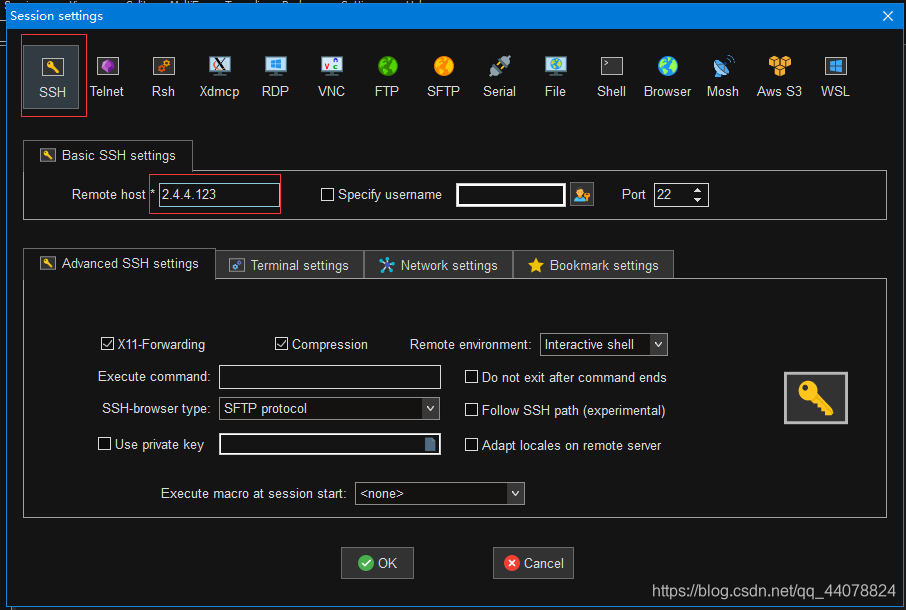Click the Cancel button
Screen dimensions: 906x610
click(x=533, y=562)
